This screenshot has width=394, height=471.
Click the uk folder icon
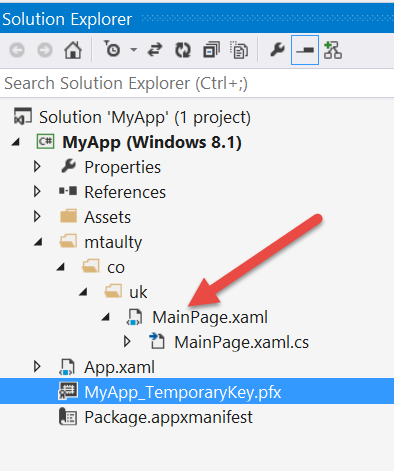[x=113, y=291]
